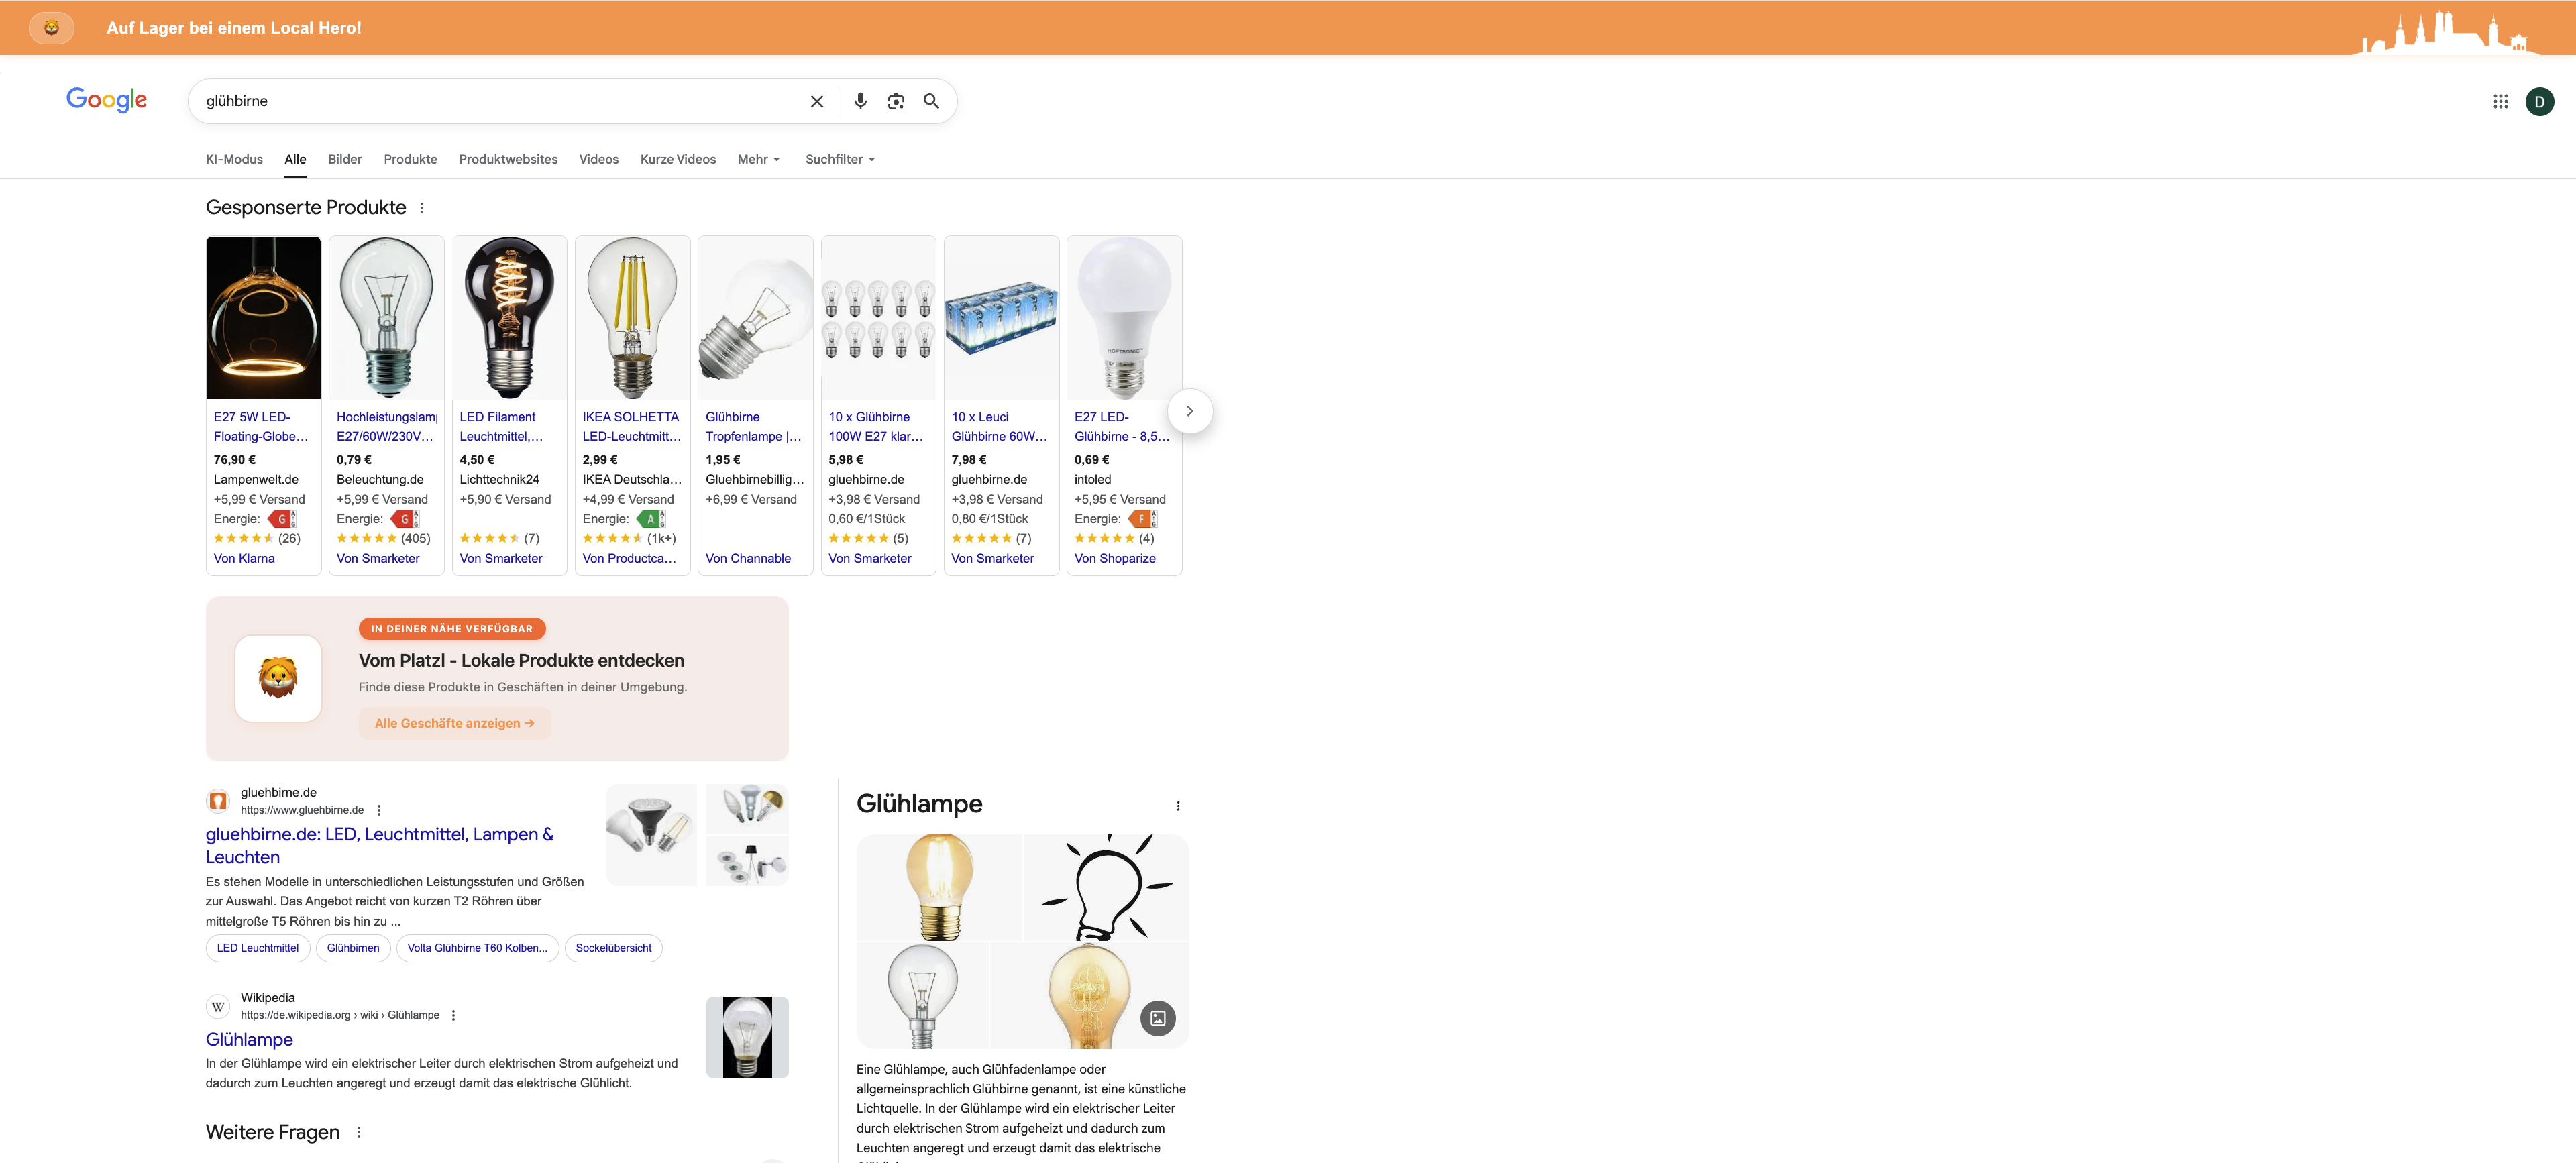
Task: Open more images icon in Glühlampe panel
Action: (1157, 1018)
